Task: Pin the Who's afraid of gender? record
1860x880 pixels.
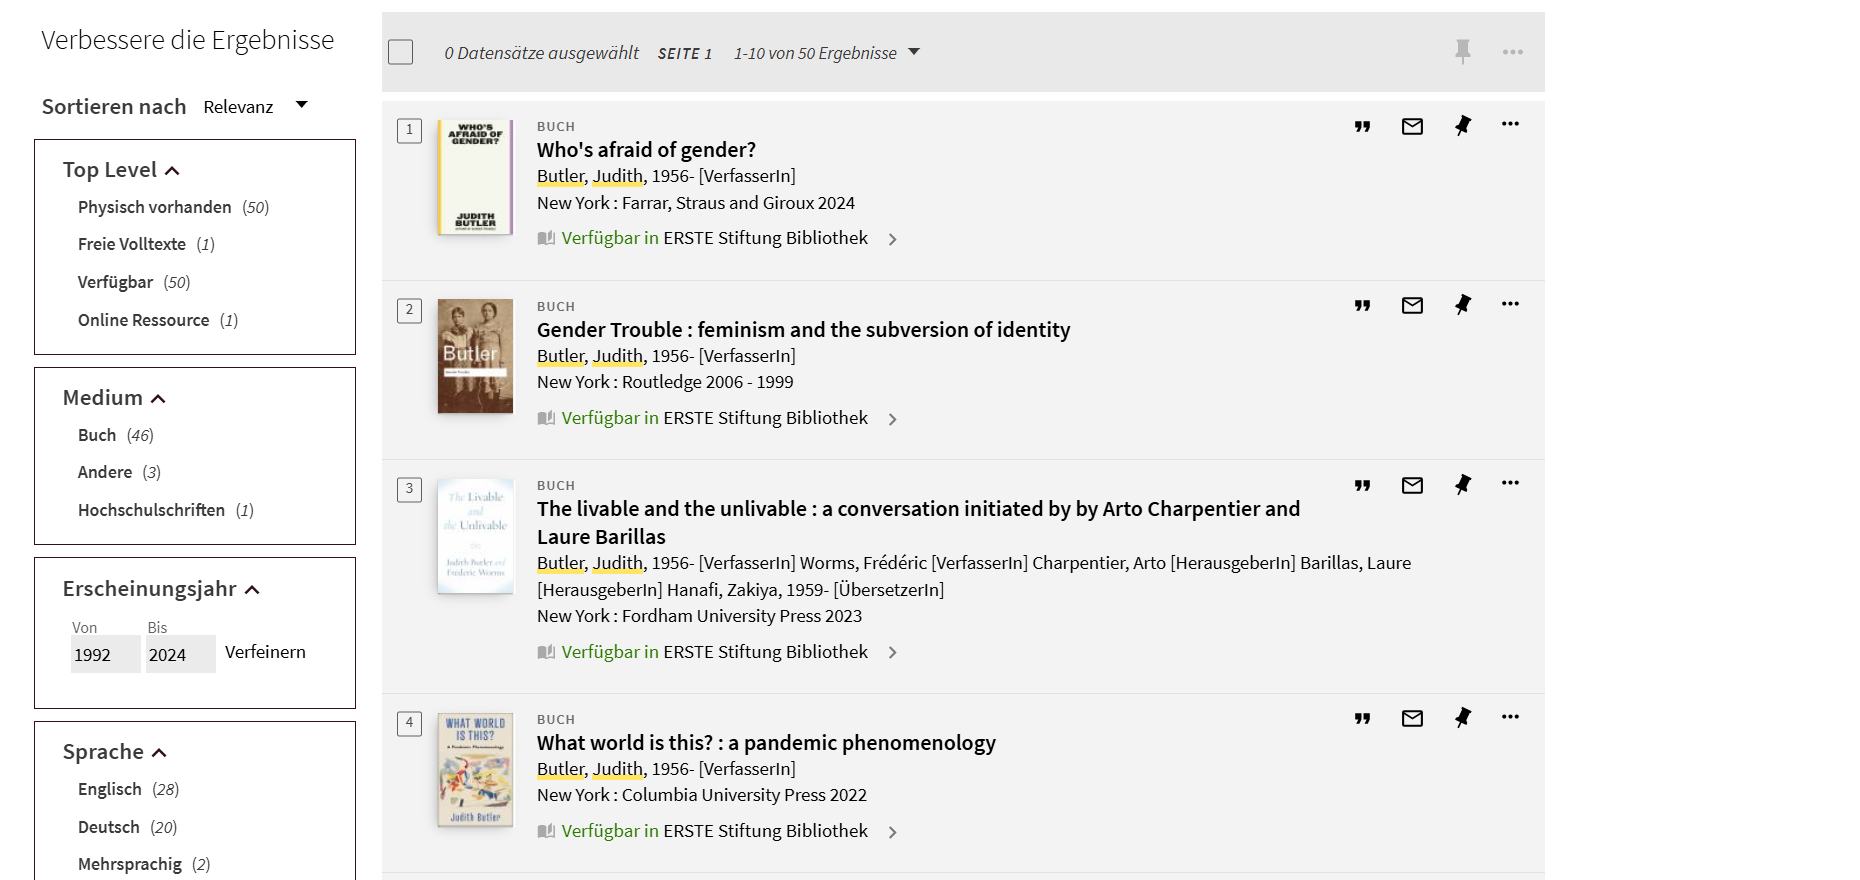Action: coord(1463,125)
